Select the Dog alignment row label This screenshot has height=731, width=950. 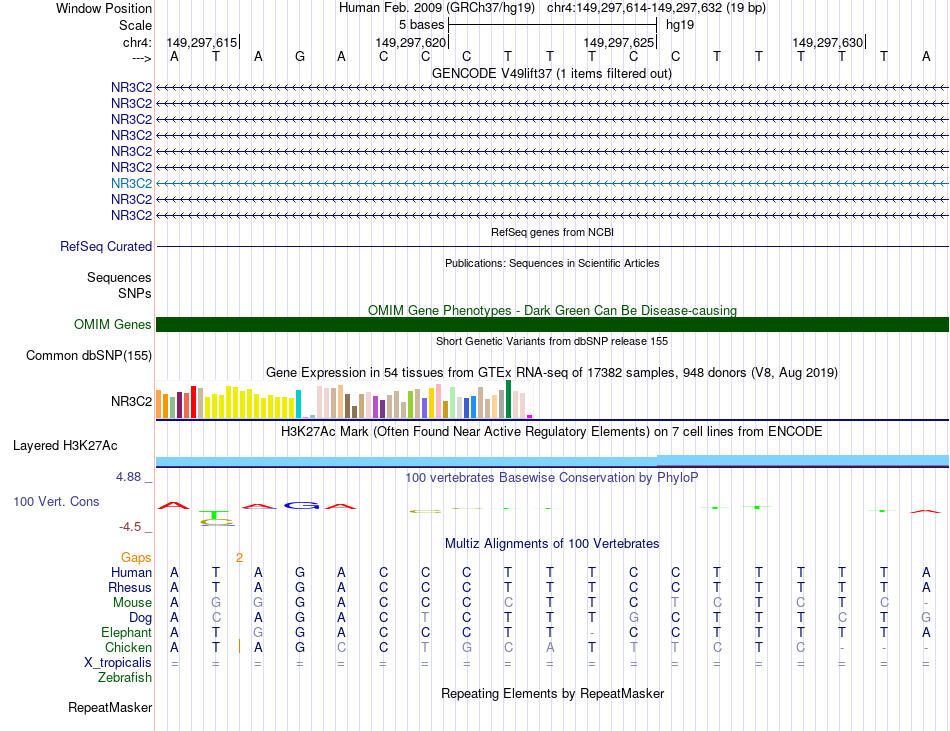[x=141, y=618]
